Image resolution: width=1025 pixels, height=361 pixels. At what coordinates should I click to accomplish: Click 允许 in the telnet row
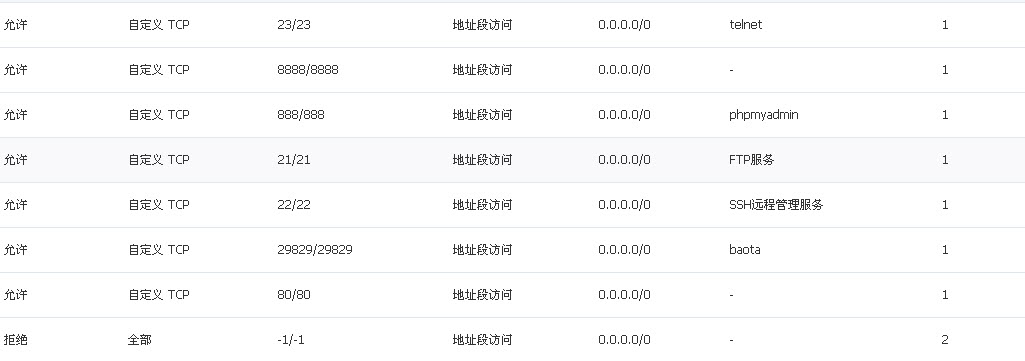16,25
